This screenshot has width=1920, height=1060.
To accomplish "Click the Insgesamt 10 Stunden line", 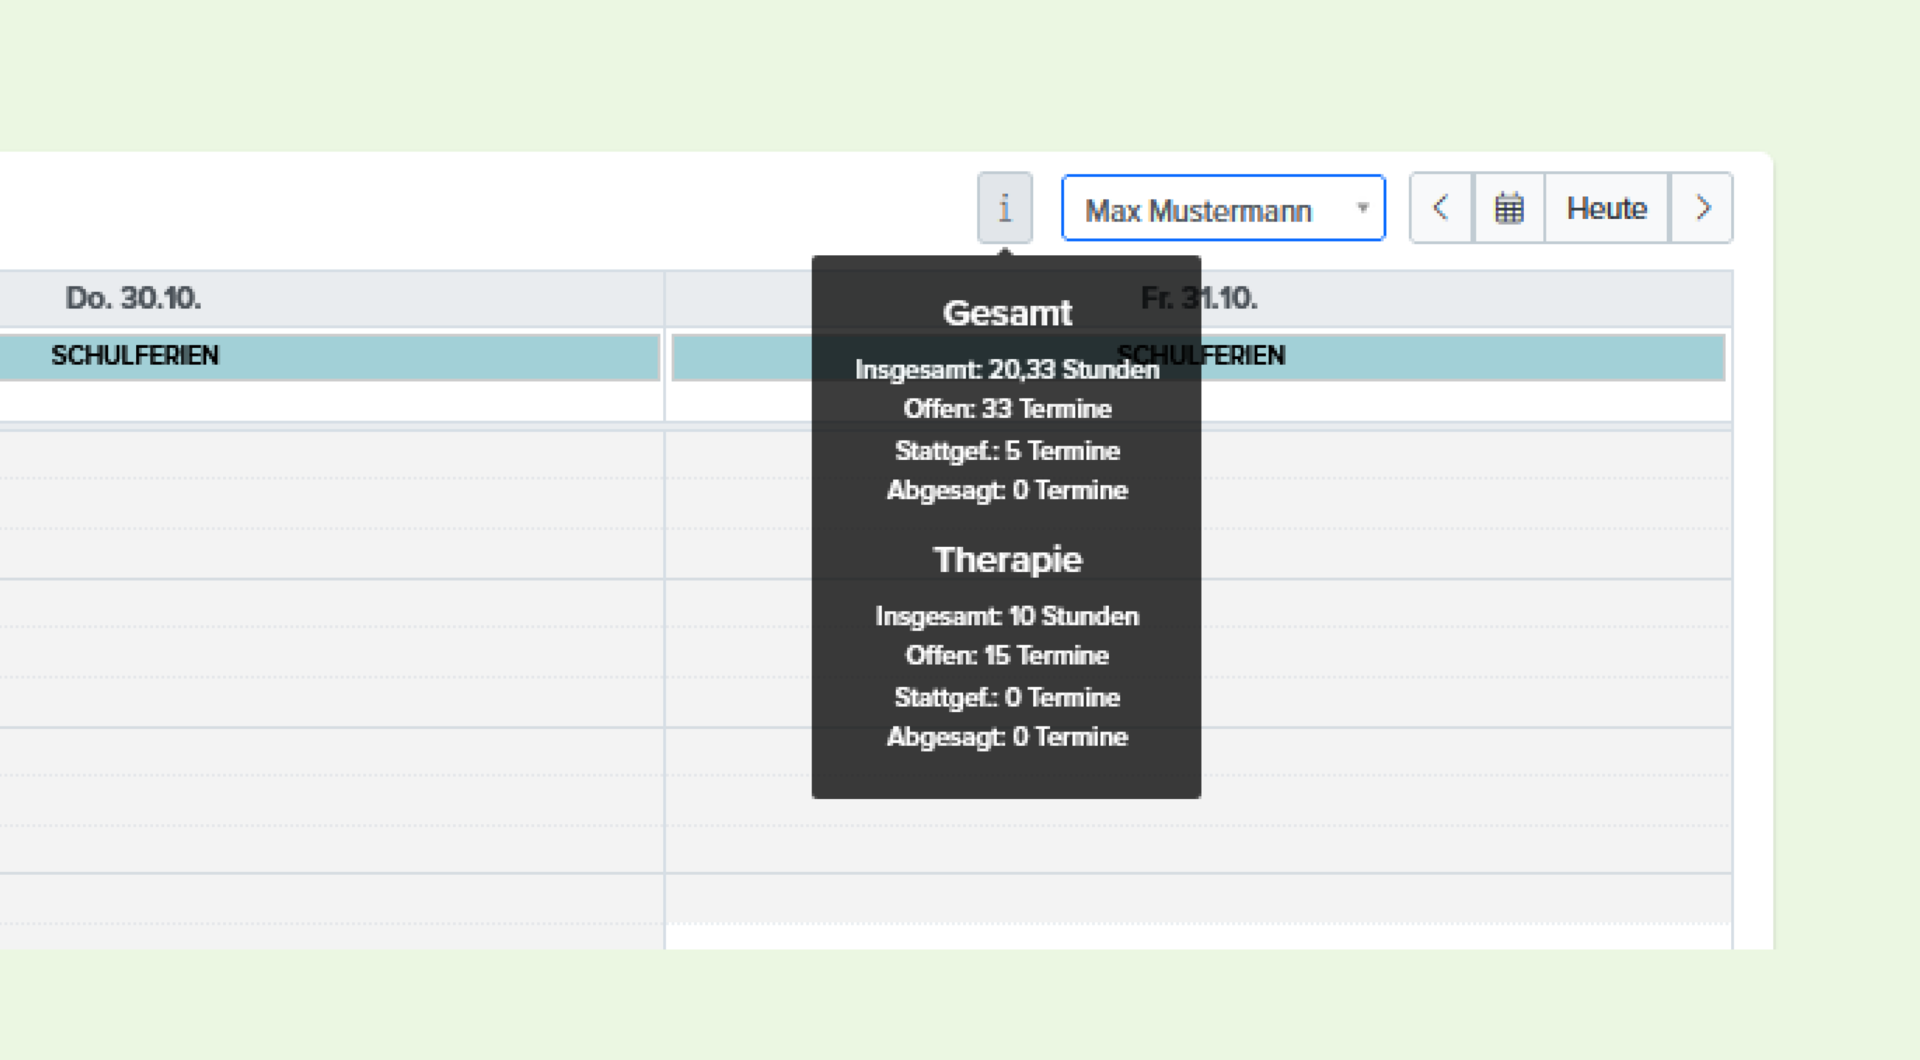I will tap(1007, 616).
